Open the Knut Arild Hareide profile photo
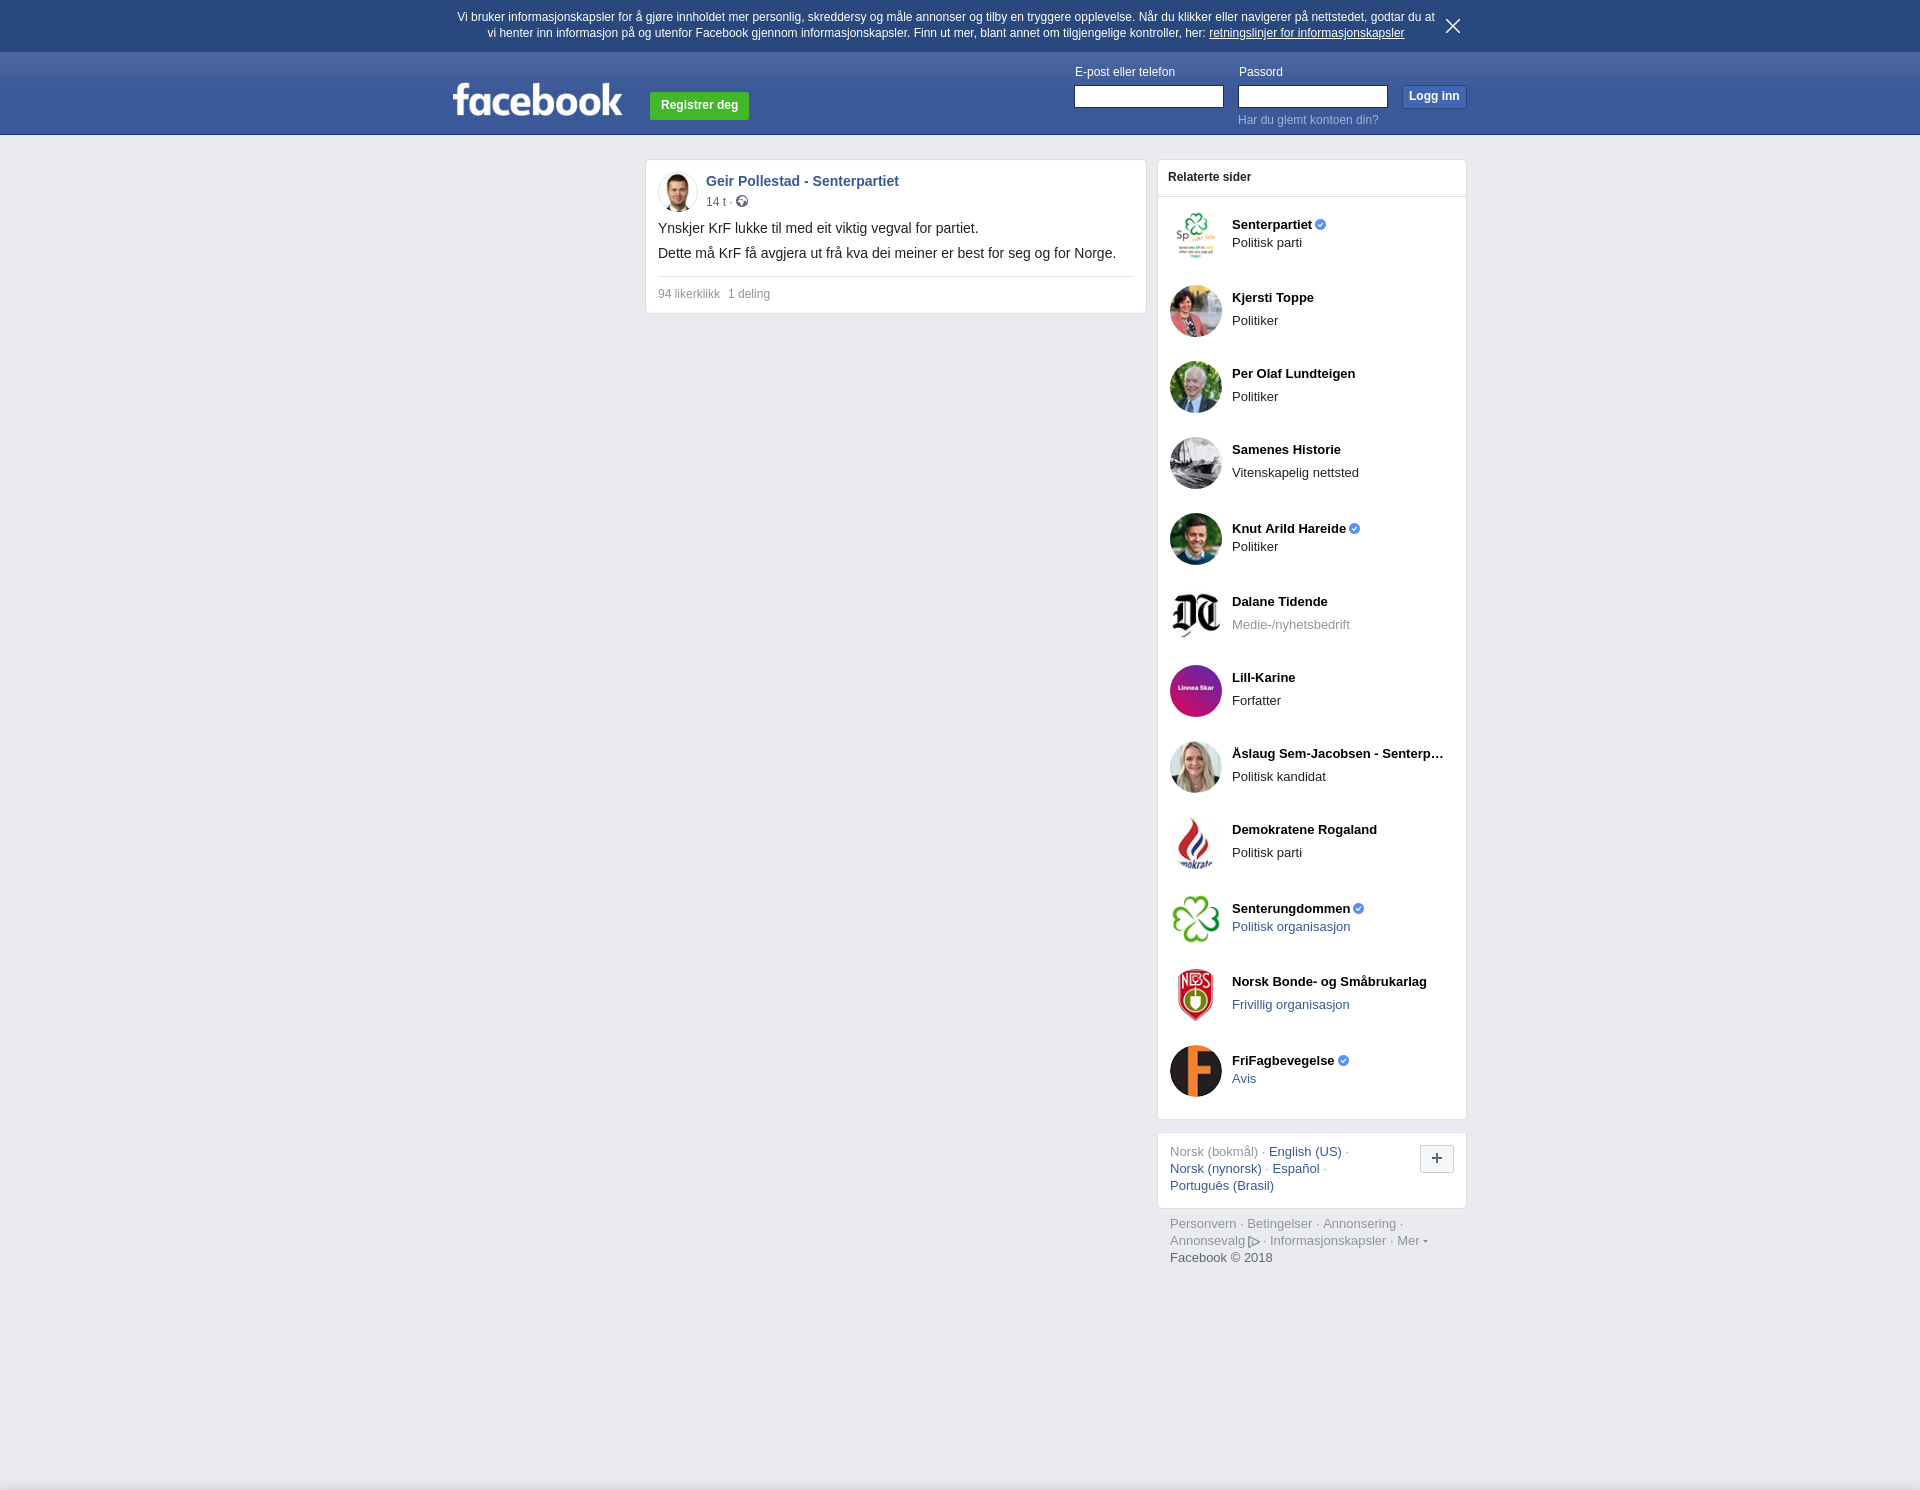The image size is (1920, 1490). click(x=1196, y=539)
